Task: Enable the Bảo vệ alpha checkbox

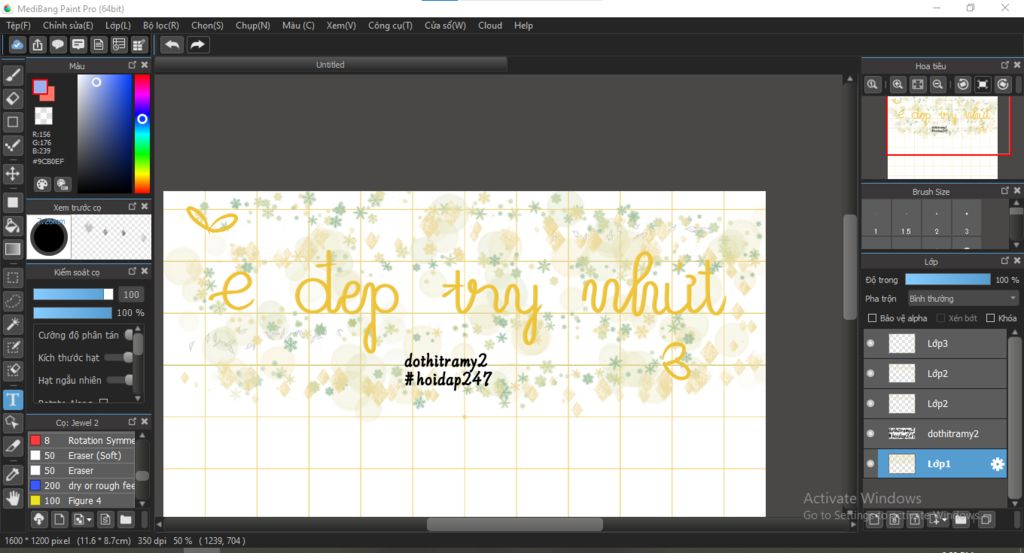Action: tap(872, 318)
